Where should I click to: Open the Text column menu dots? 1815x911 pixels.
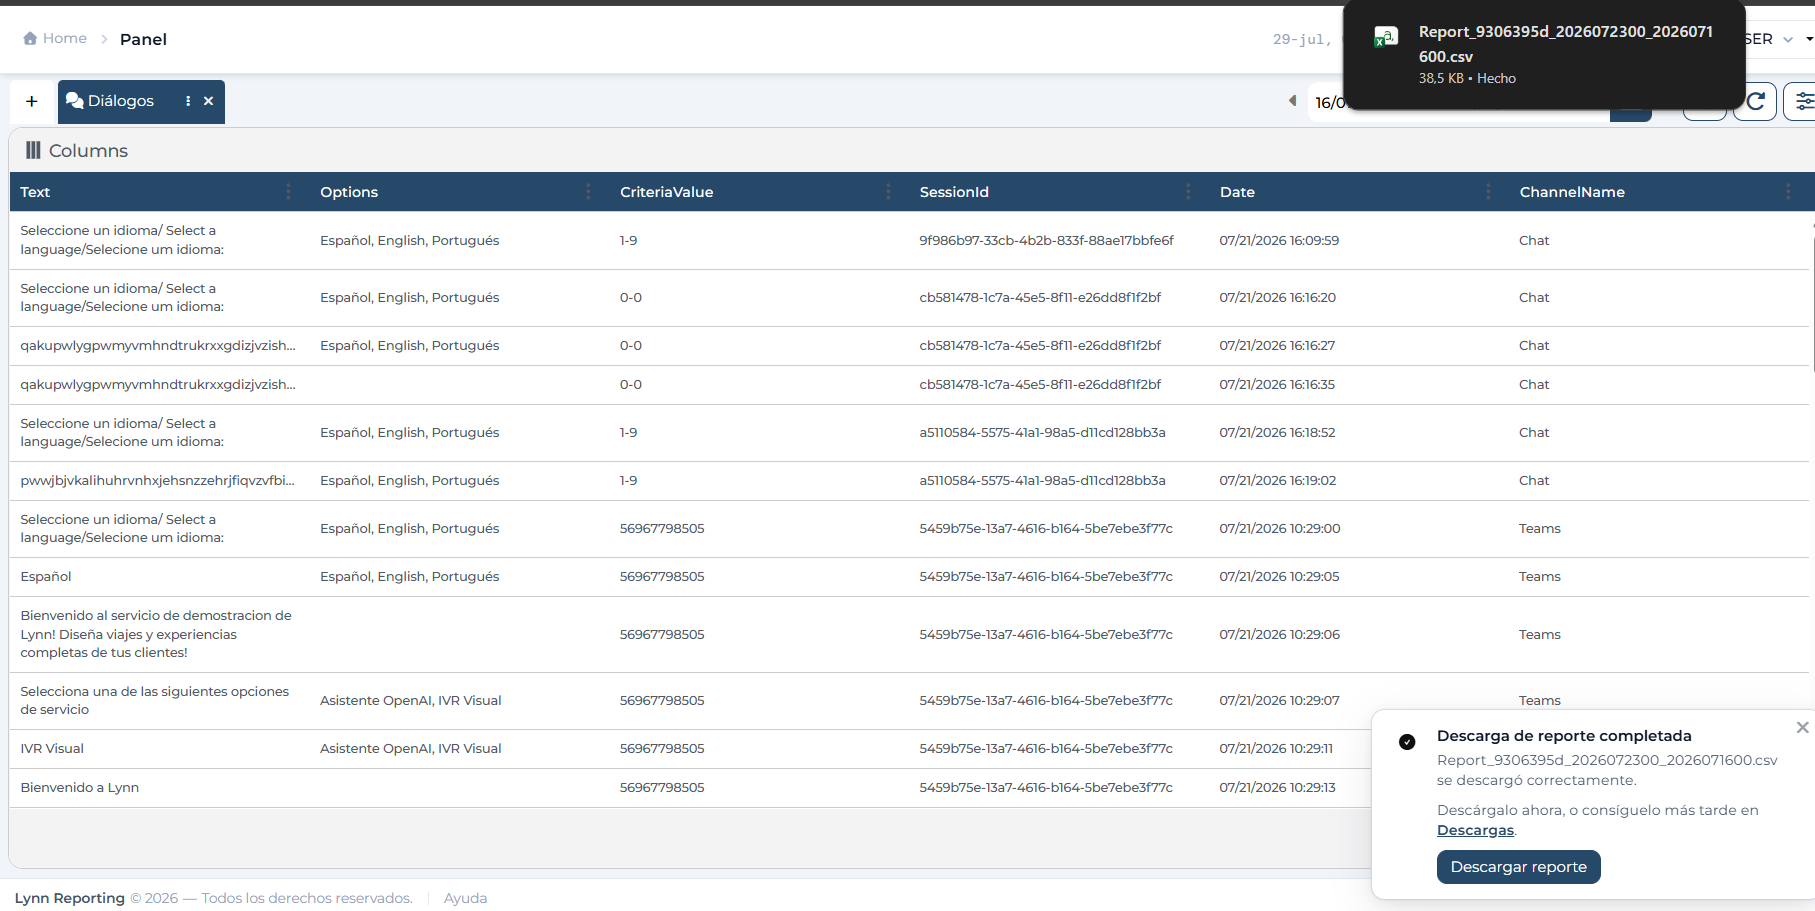tap(288, 192)
